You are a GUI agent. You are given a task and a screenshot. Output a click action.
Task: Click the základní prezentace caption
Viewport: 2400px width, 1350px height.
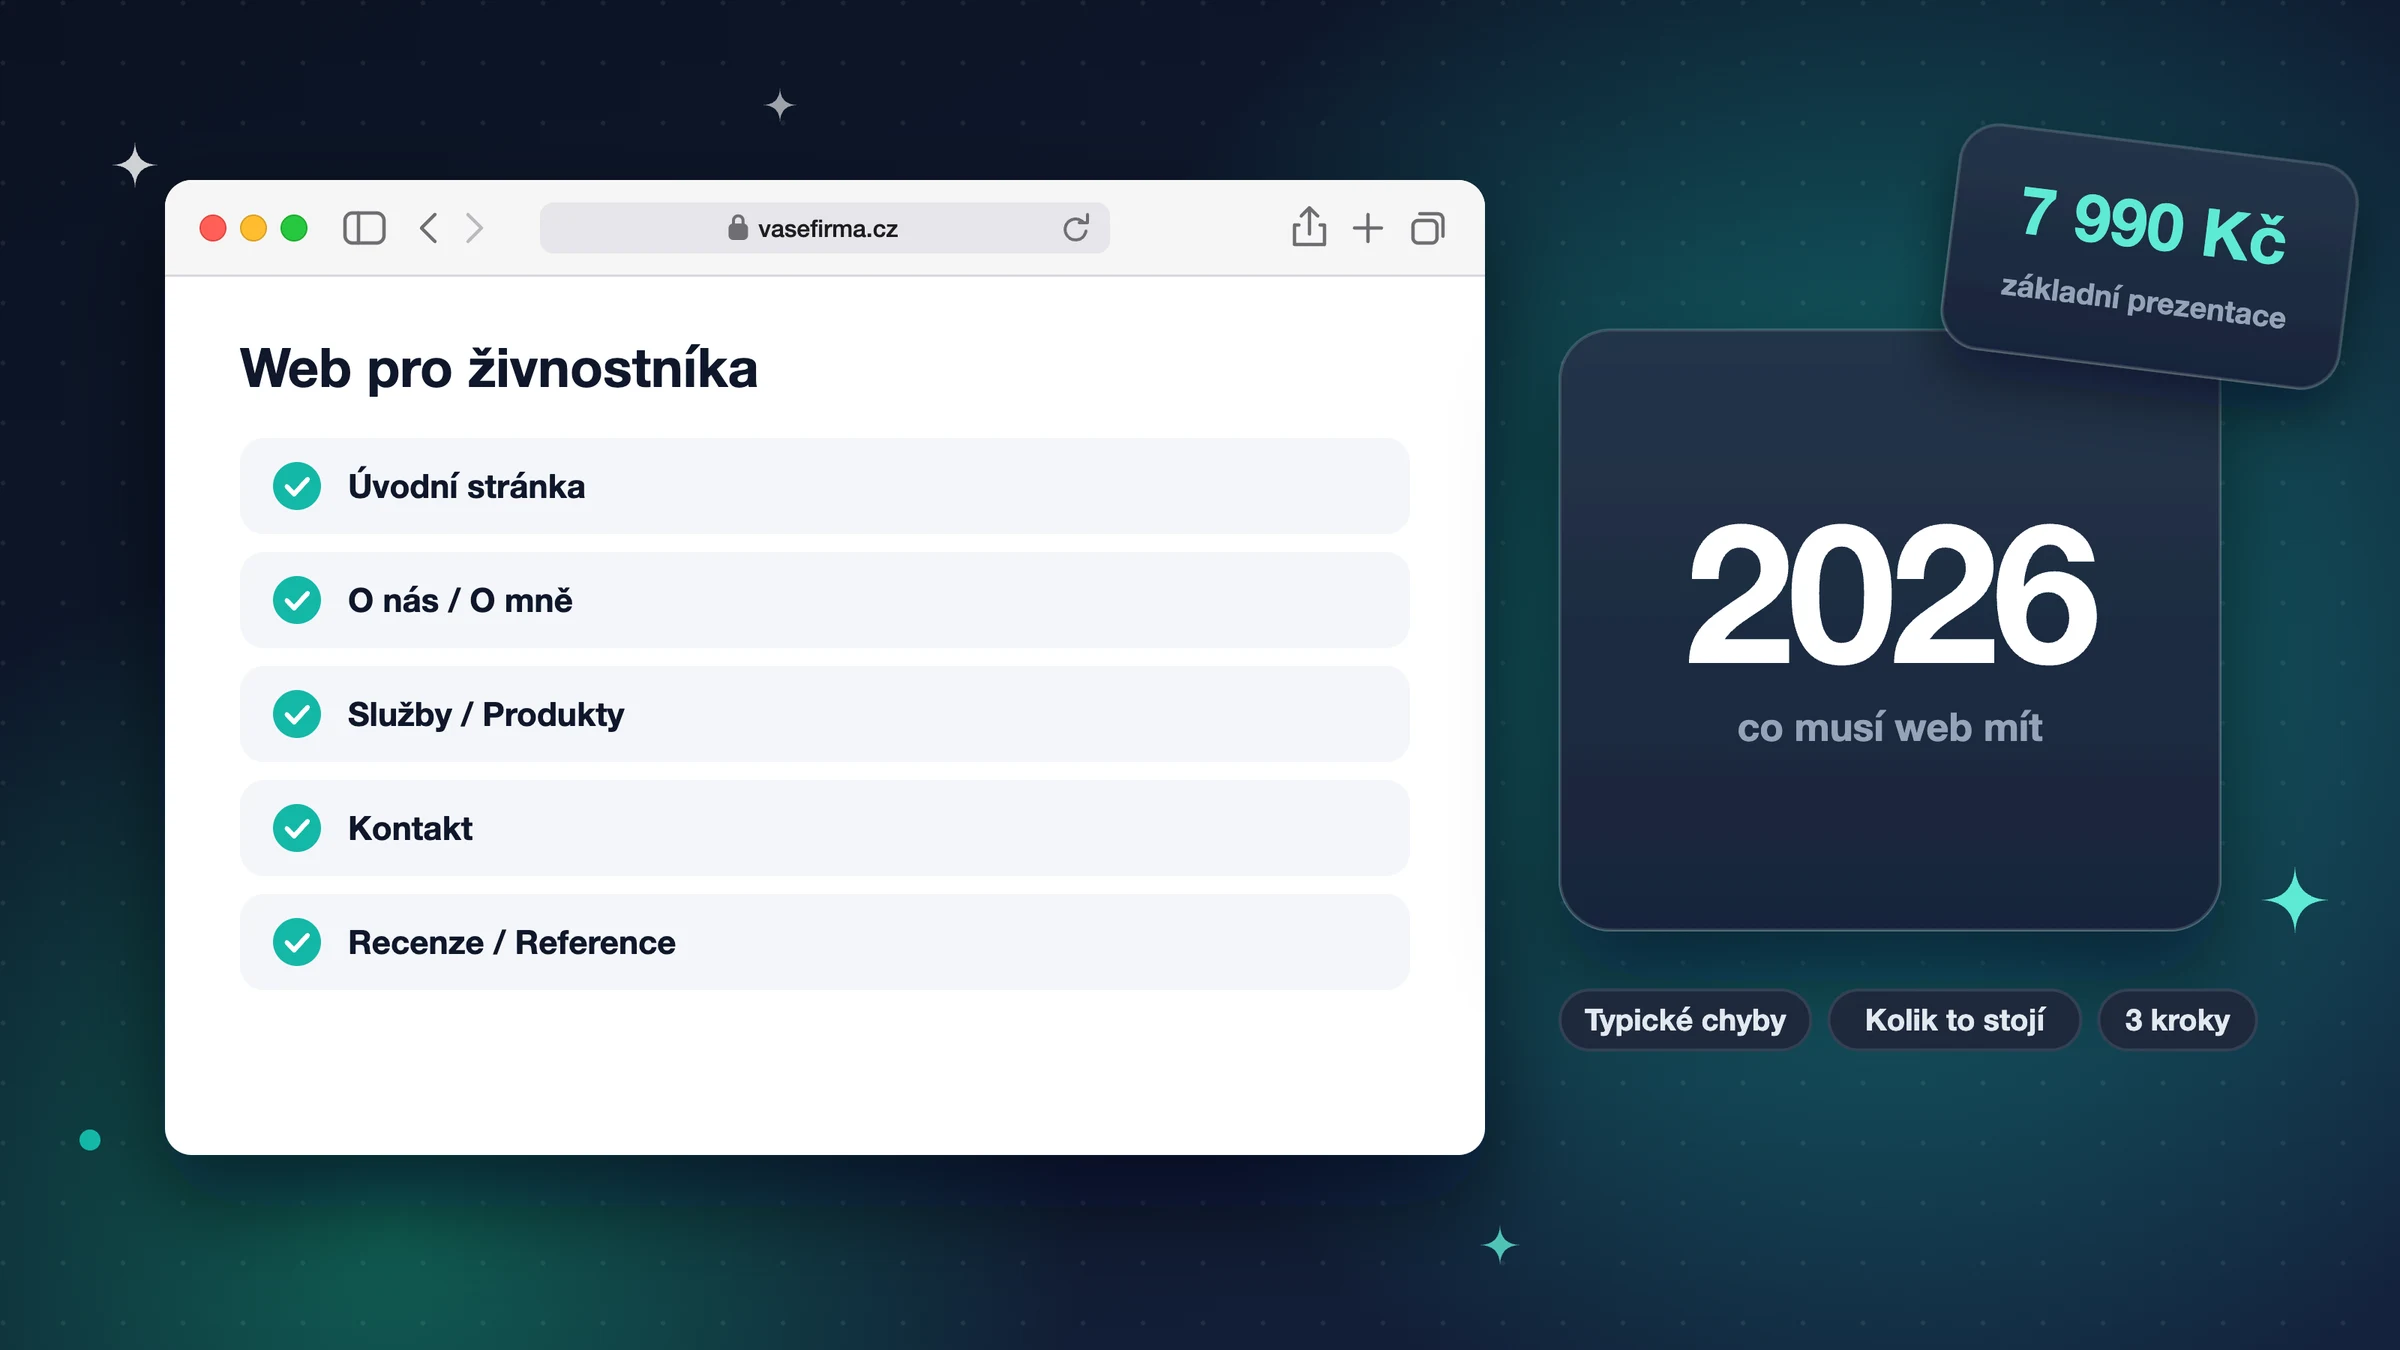(x=2142, y=301)
